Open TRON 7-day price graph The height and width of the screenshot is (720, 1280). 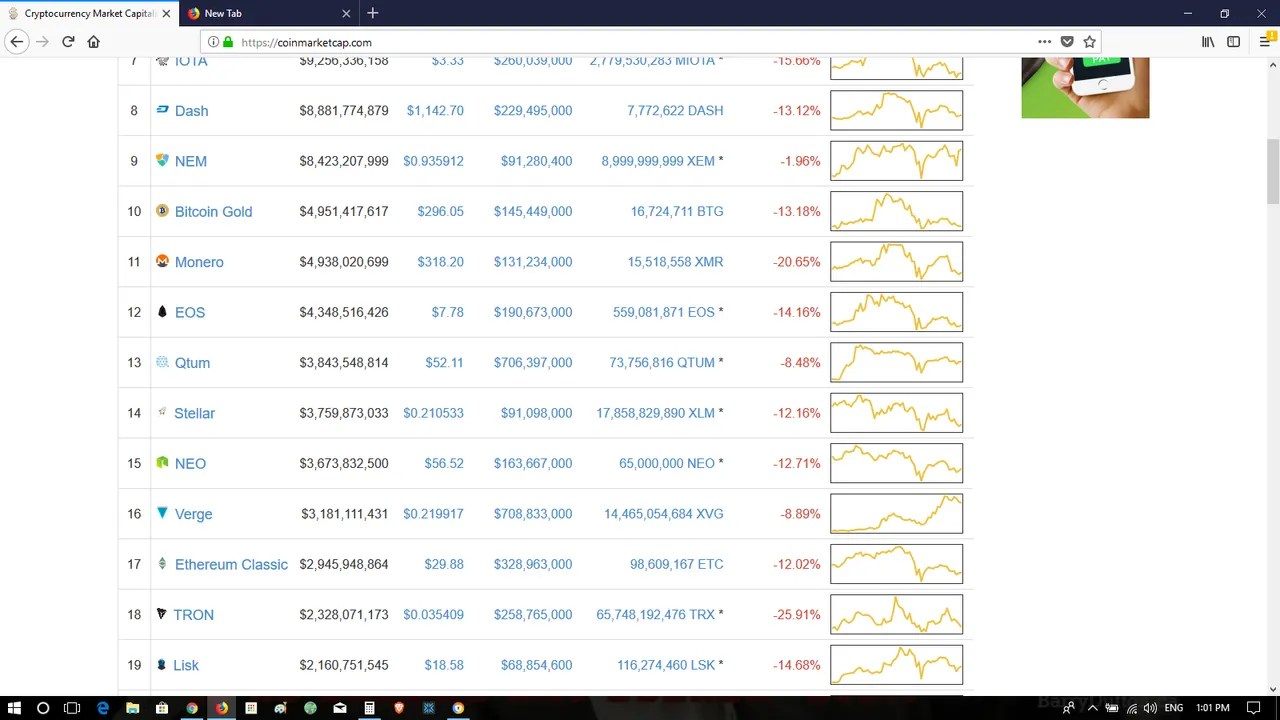[x=896, y=615]
